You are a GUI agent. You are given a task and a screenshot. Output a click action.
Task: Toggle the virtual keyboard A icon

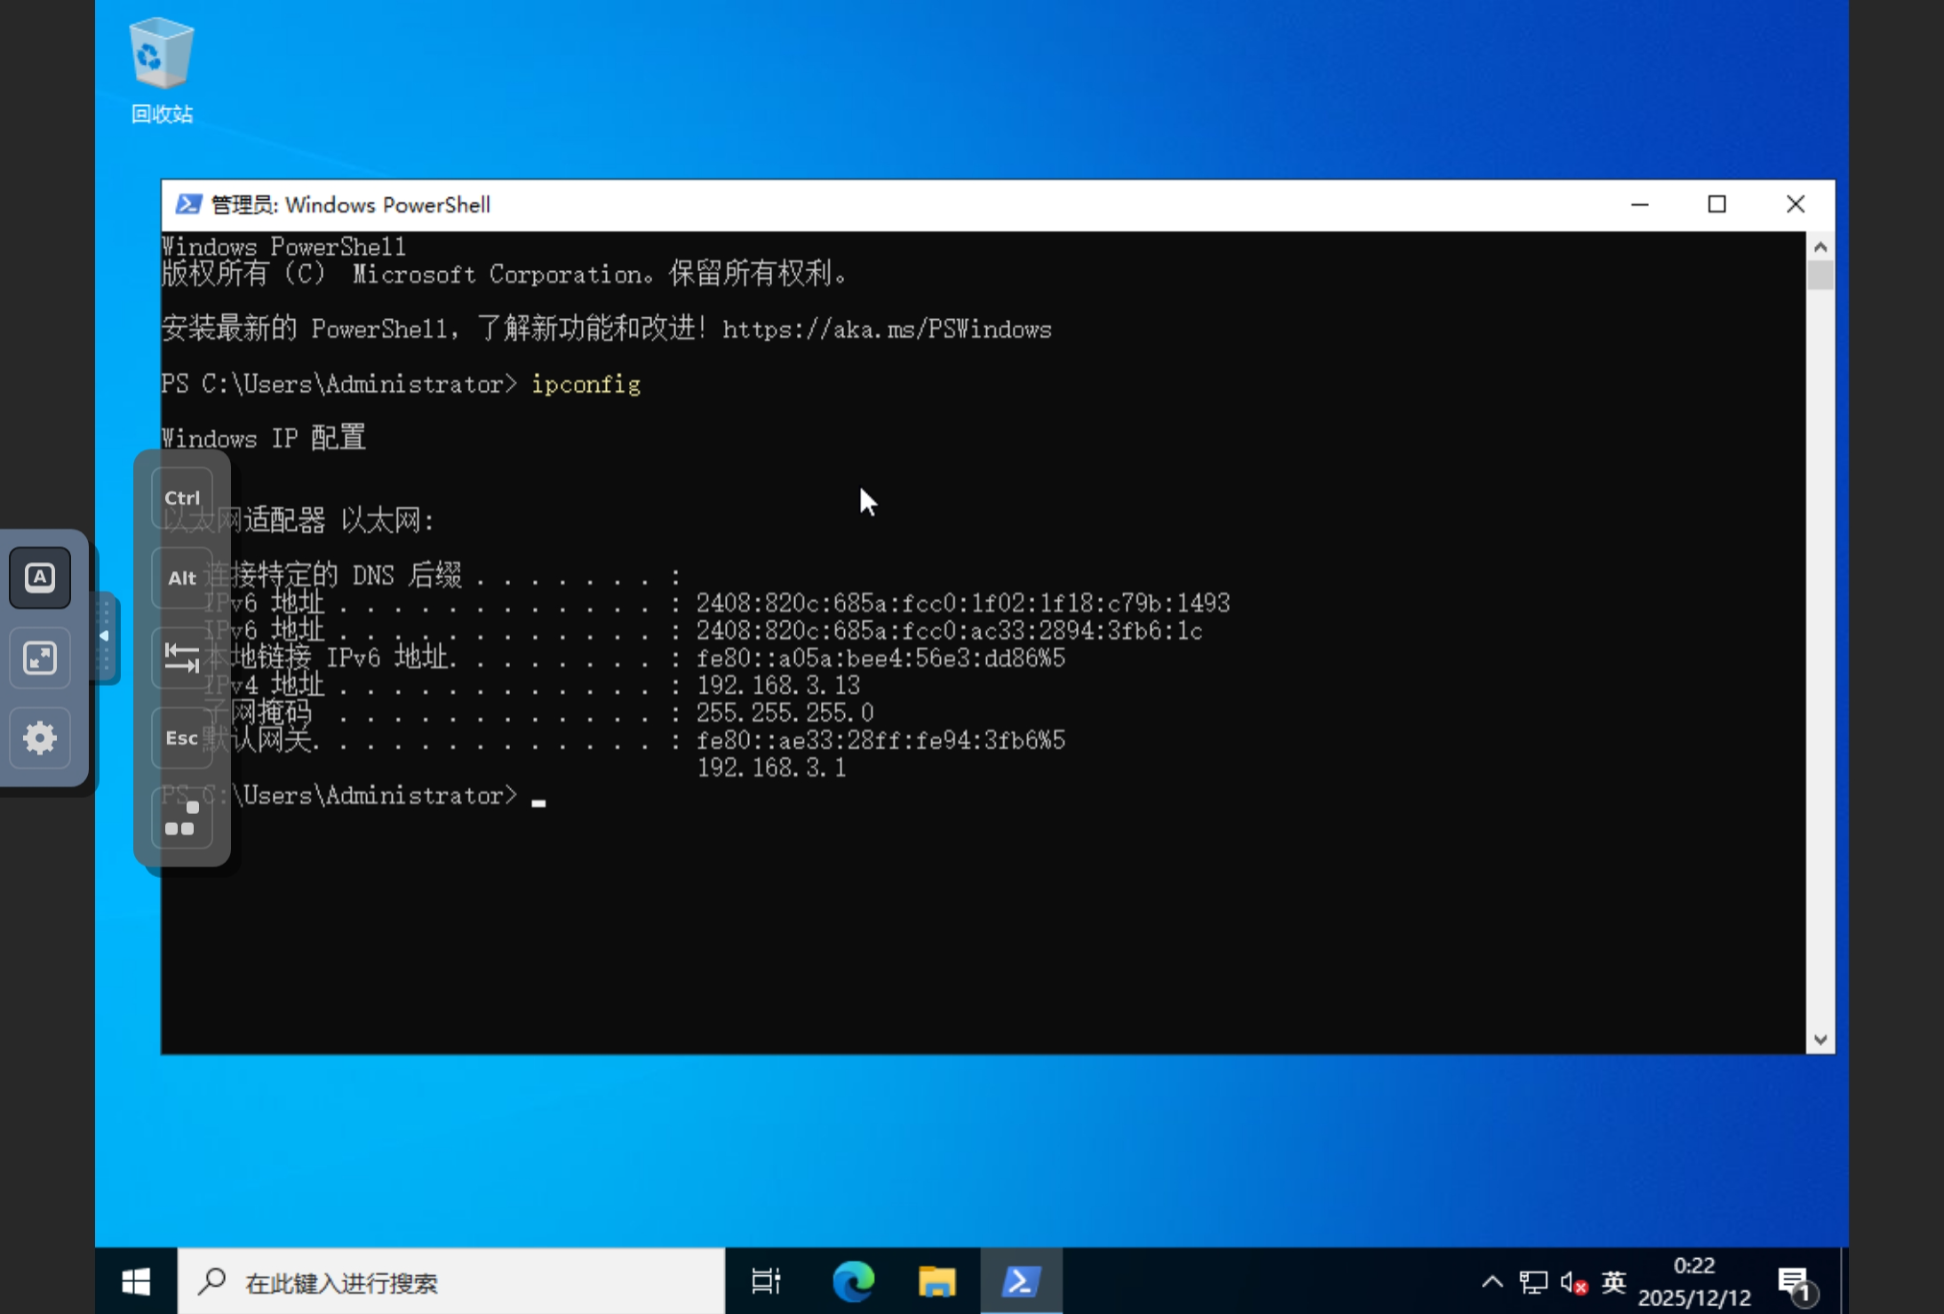point(40,577)
